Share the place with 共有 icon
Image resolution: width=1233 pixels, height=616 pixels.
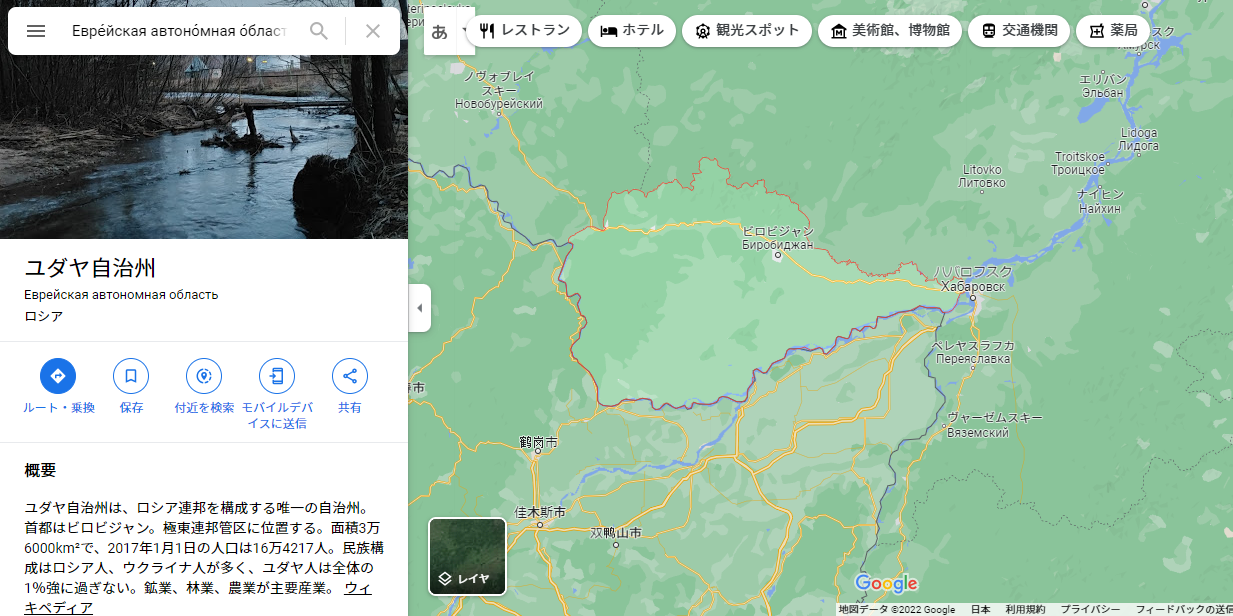[x=350, y=376]
